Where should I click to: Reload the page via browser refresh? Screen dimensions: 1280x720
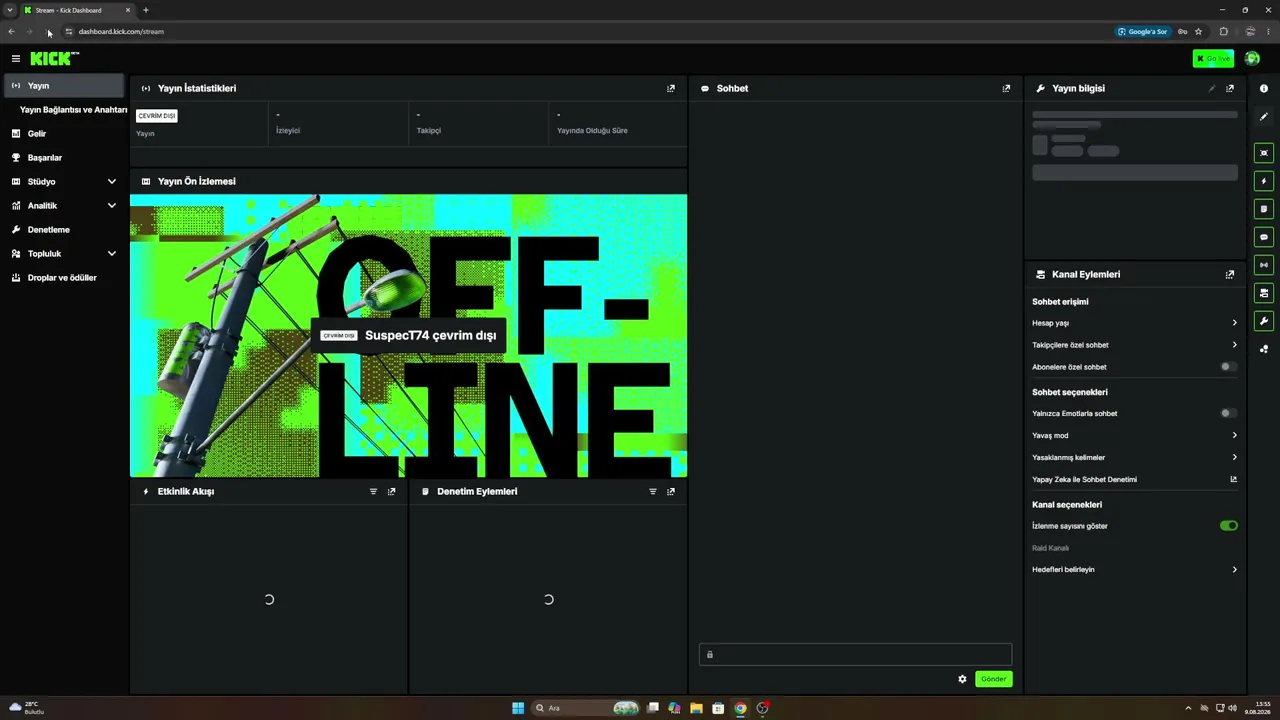coord(49,31)
